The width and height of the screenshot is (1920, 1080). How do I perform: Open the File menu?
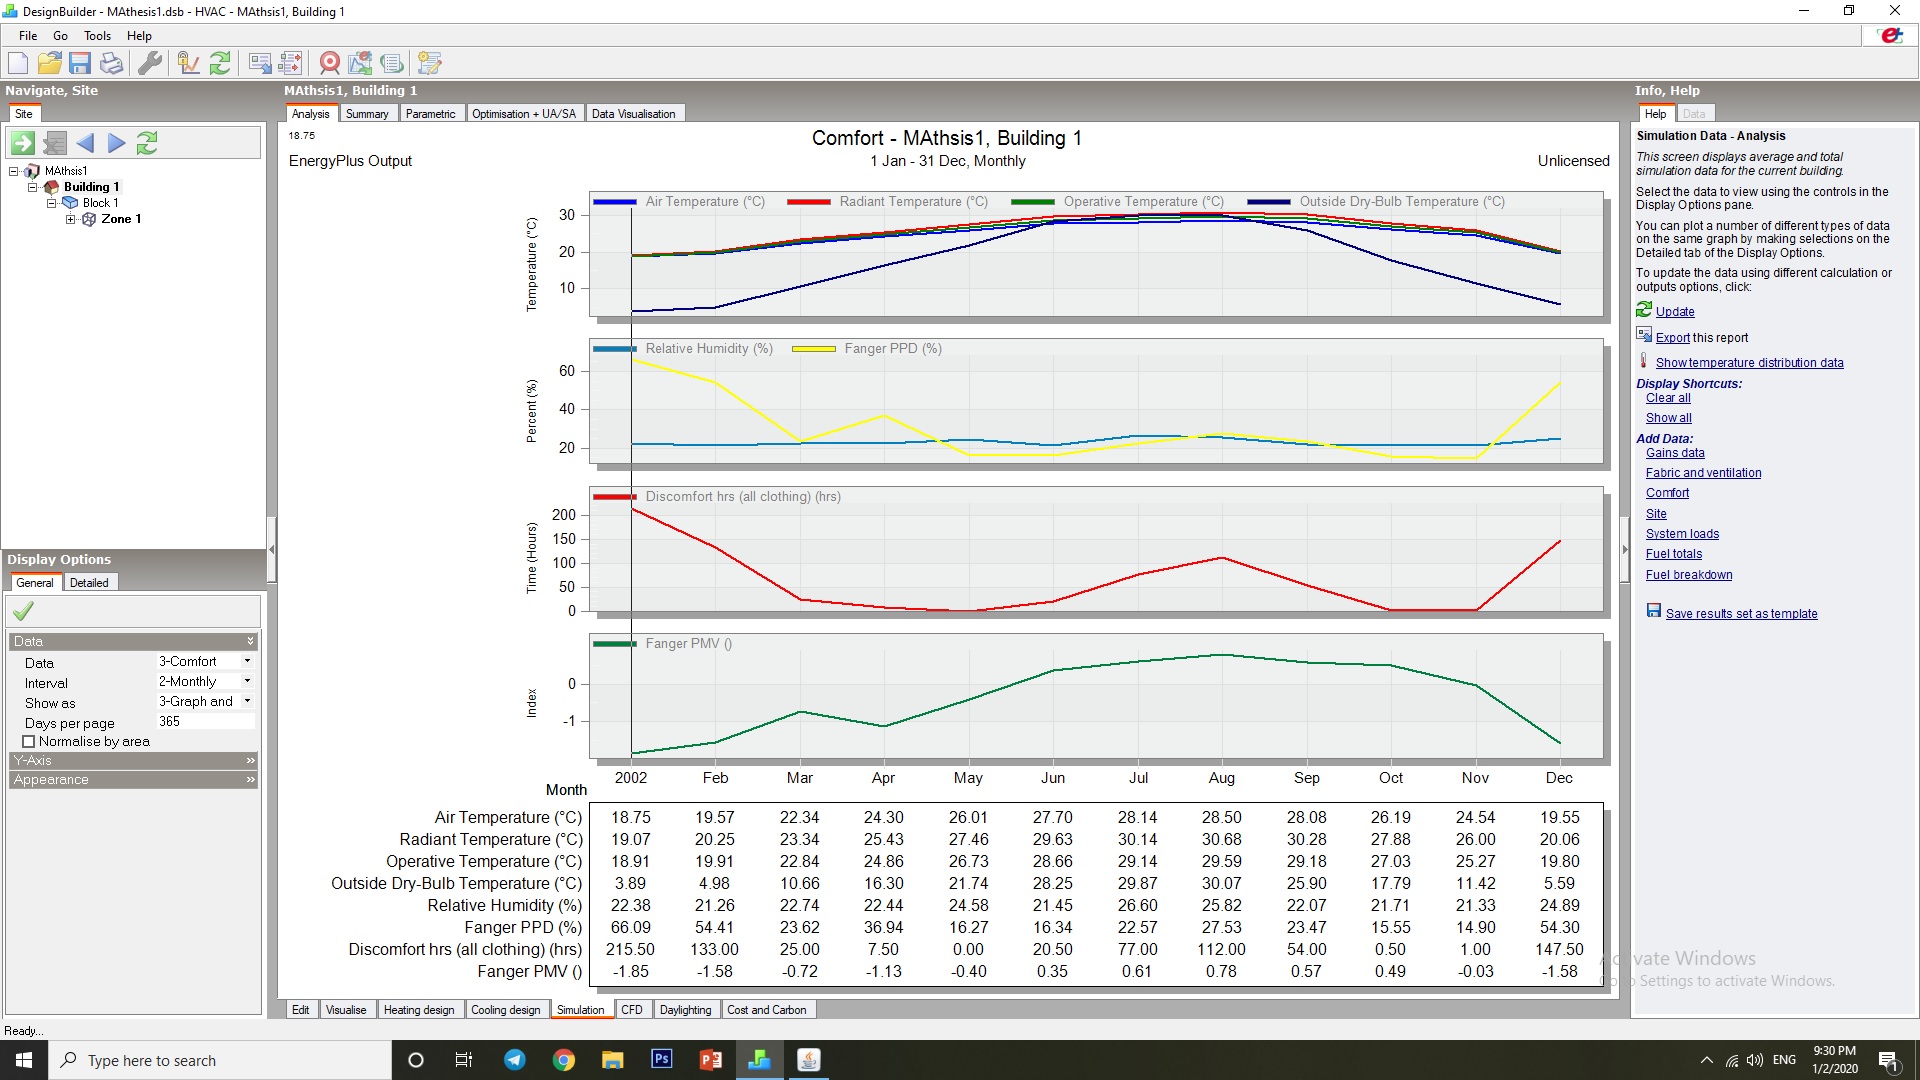point(28,35)
